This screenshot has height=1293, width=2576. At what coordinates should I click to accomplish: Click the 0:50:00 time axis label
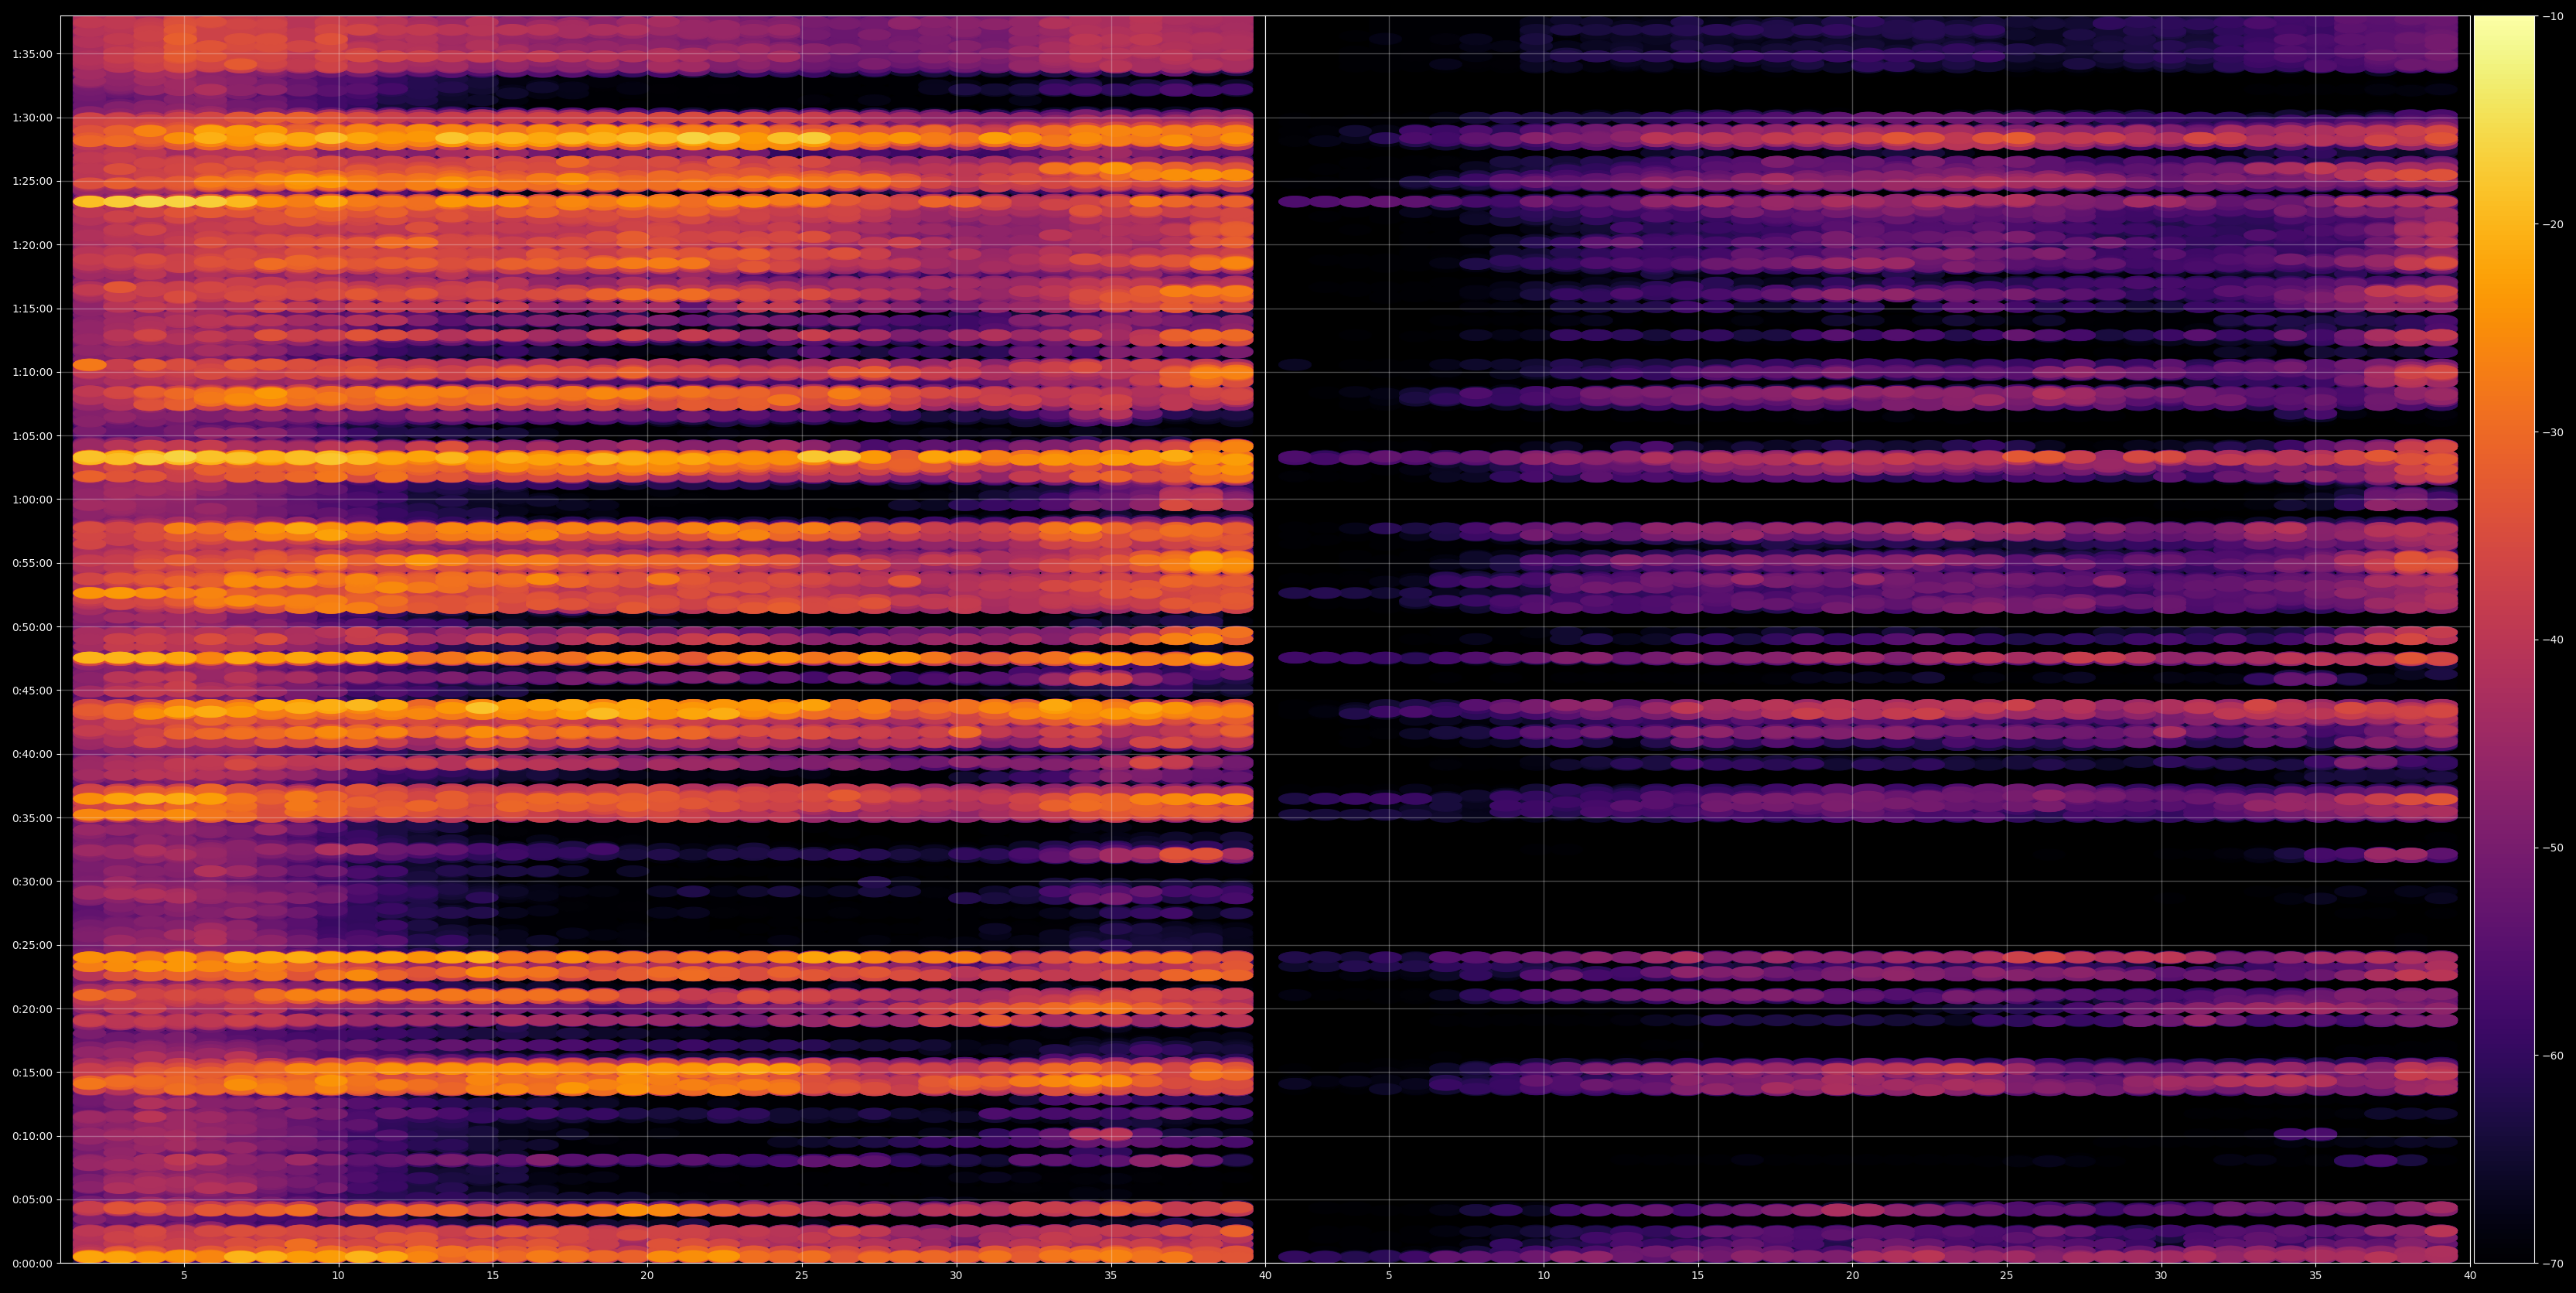tap(32, 627)
